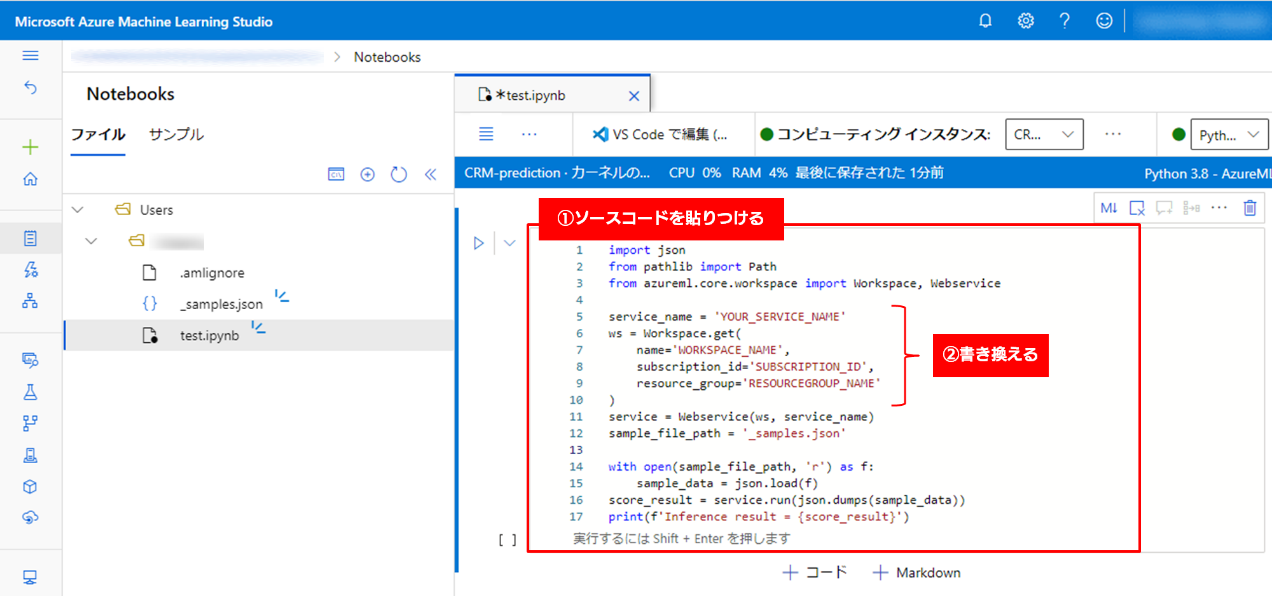Select the Users folder row
The width and height of the screenshot is (1272, 596).
pos(258,210)
